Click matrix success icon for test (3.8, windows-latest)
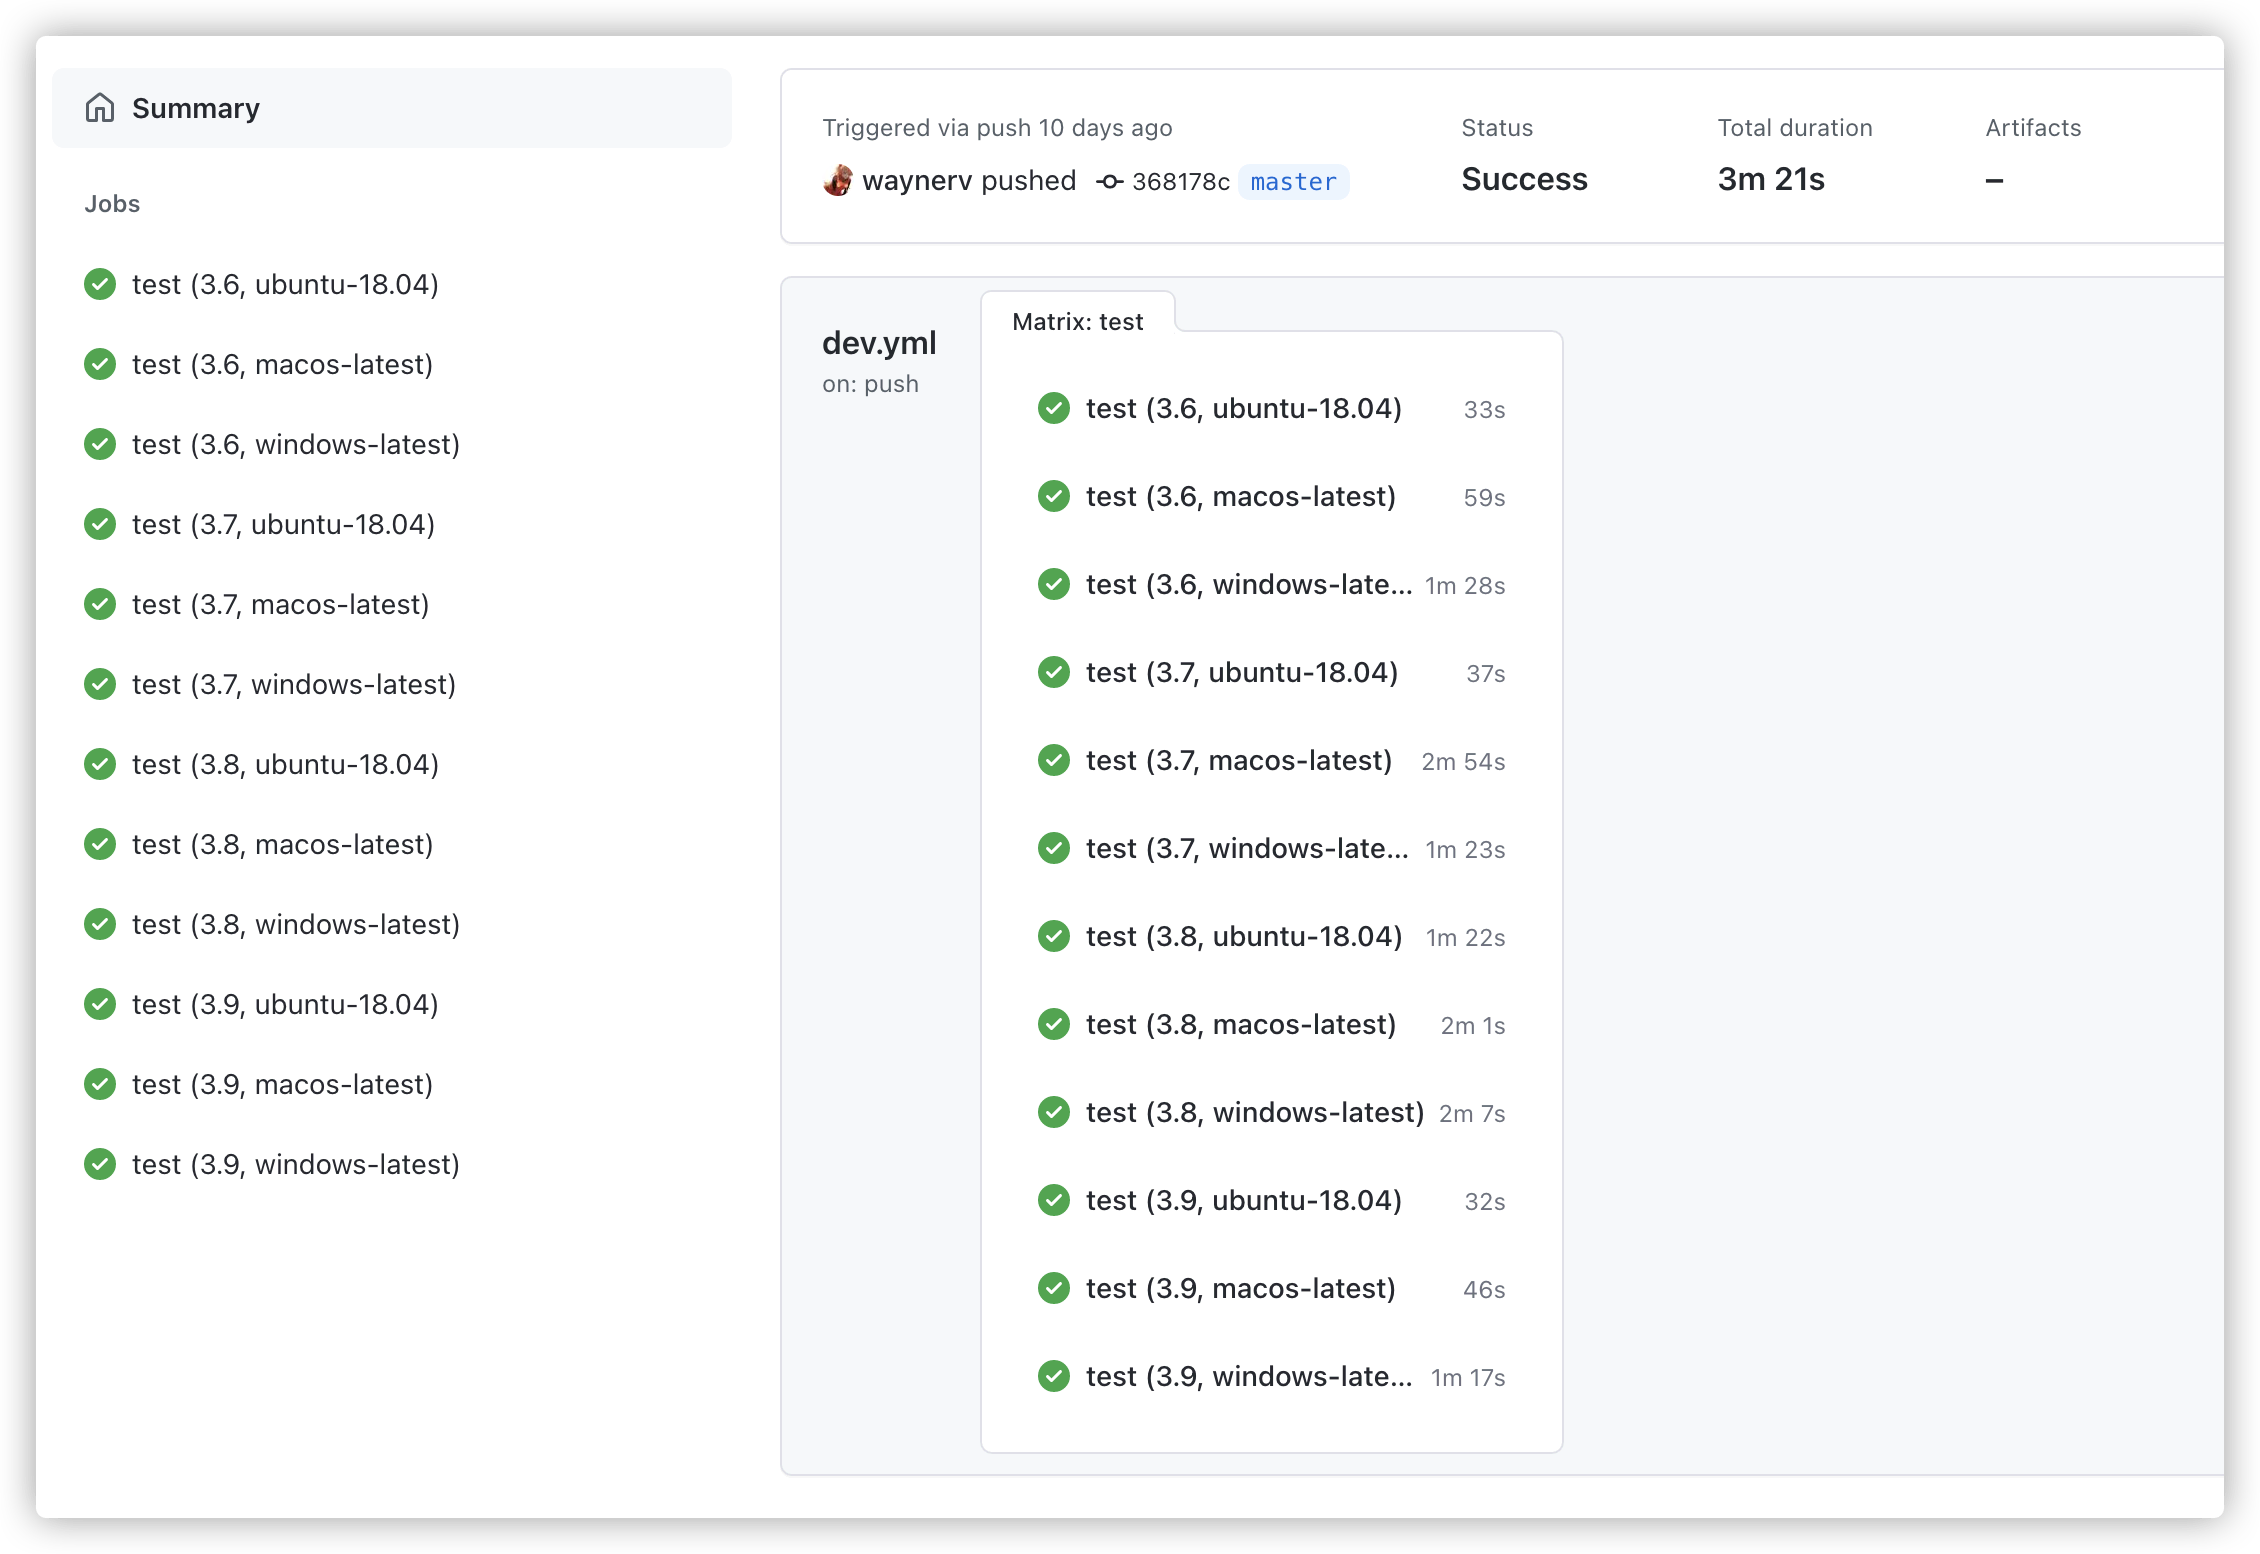 1054,1112
